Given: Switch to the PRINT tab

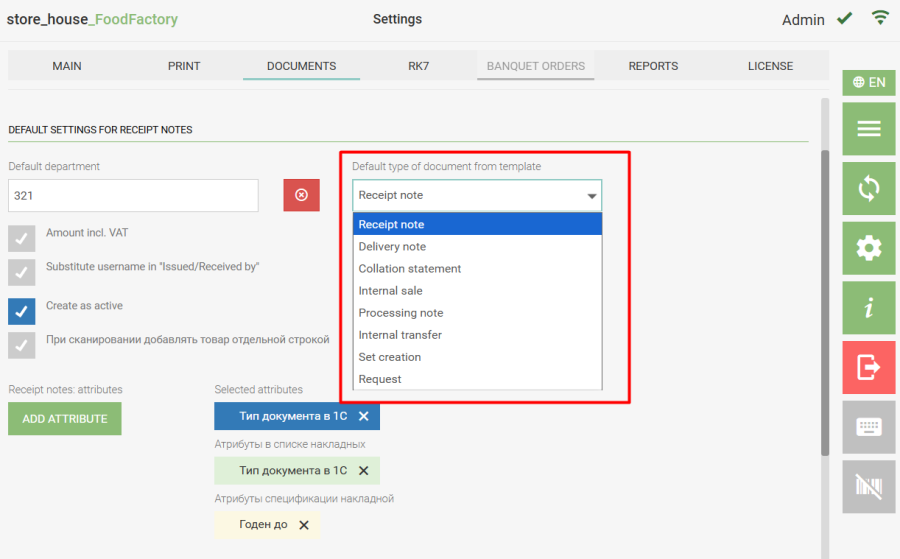Looking at the screenshot, I should coord(184,66).
